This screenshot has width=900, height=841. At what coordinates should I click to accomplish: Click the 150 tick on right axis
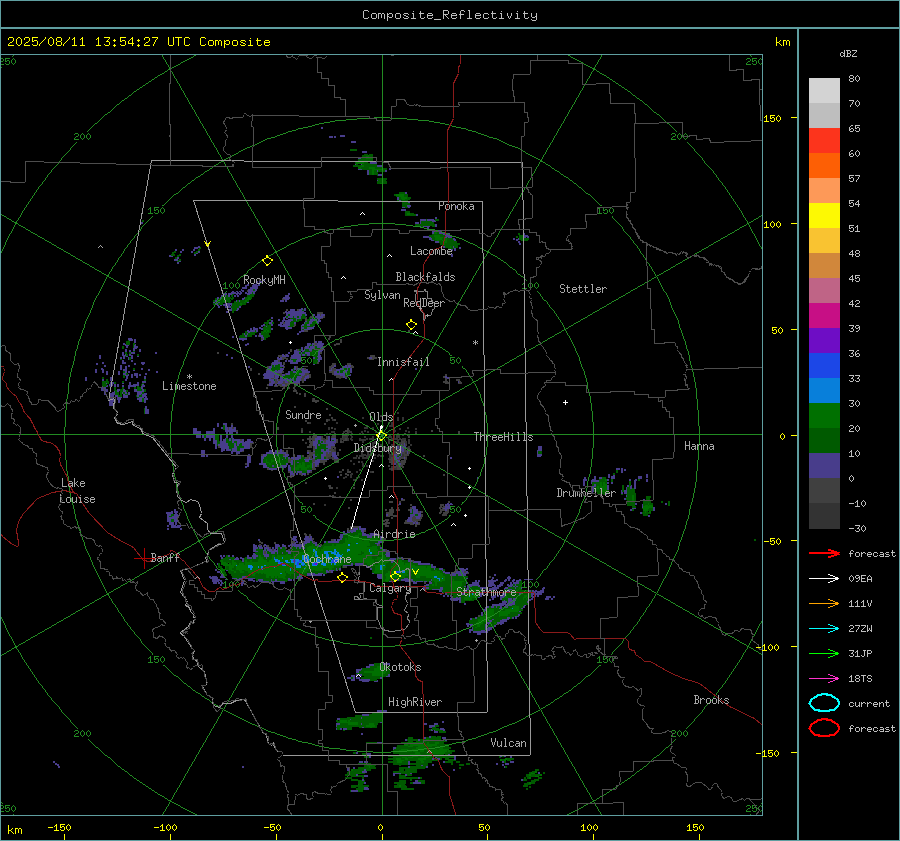772,118
